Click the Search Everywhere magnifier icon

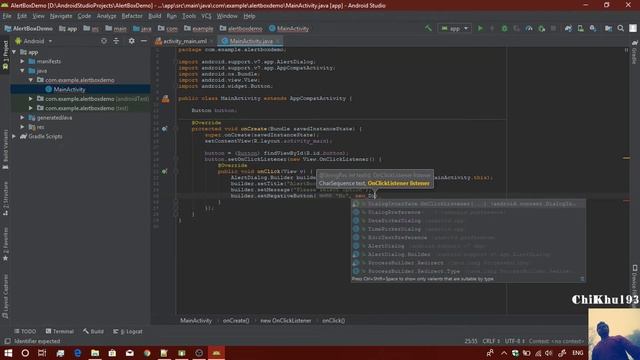620,28
